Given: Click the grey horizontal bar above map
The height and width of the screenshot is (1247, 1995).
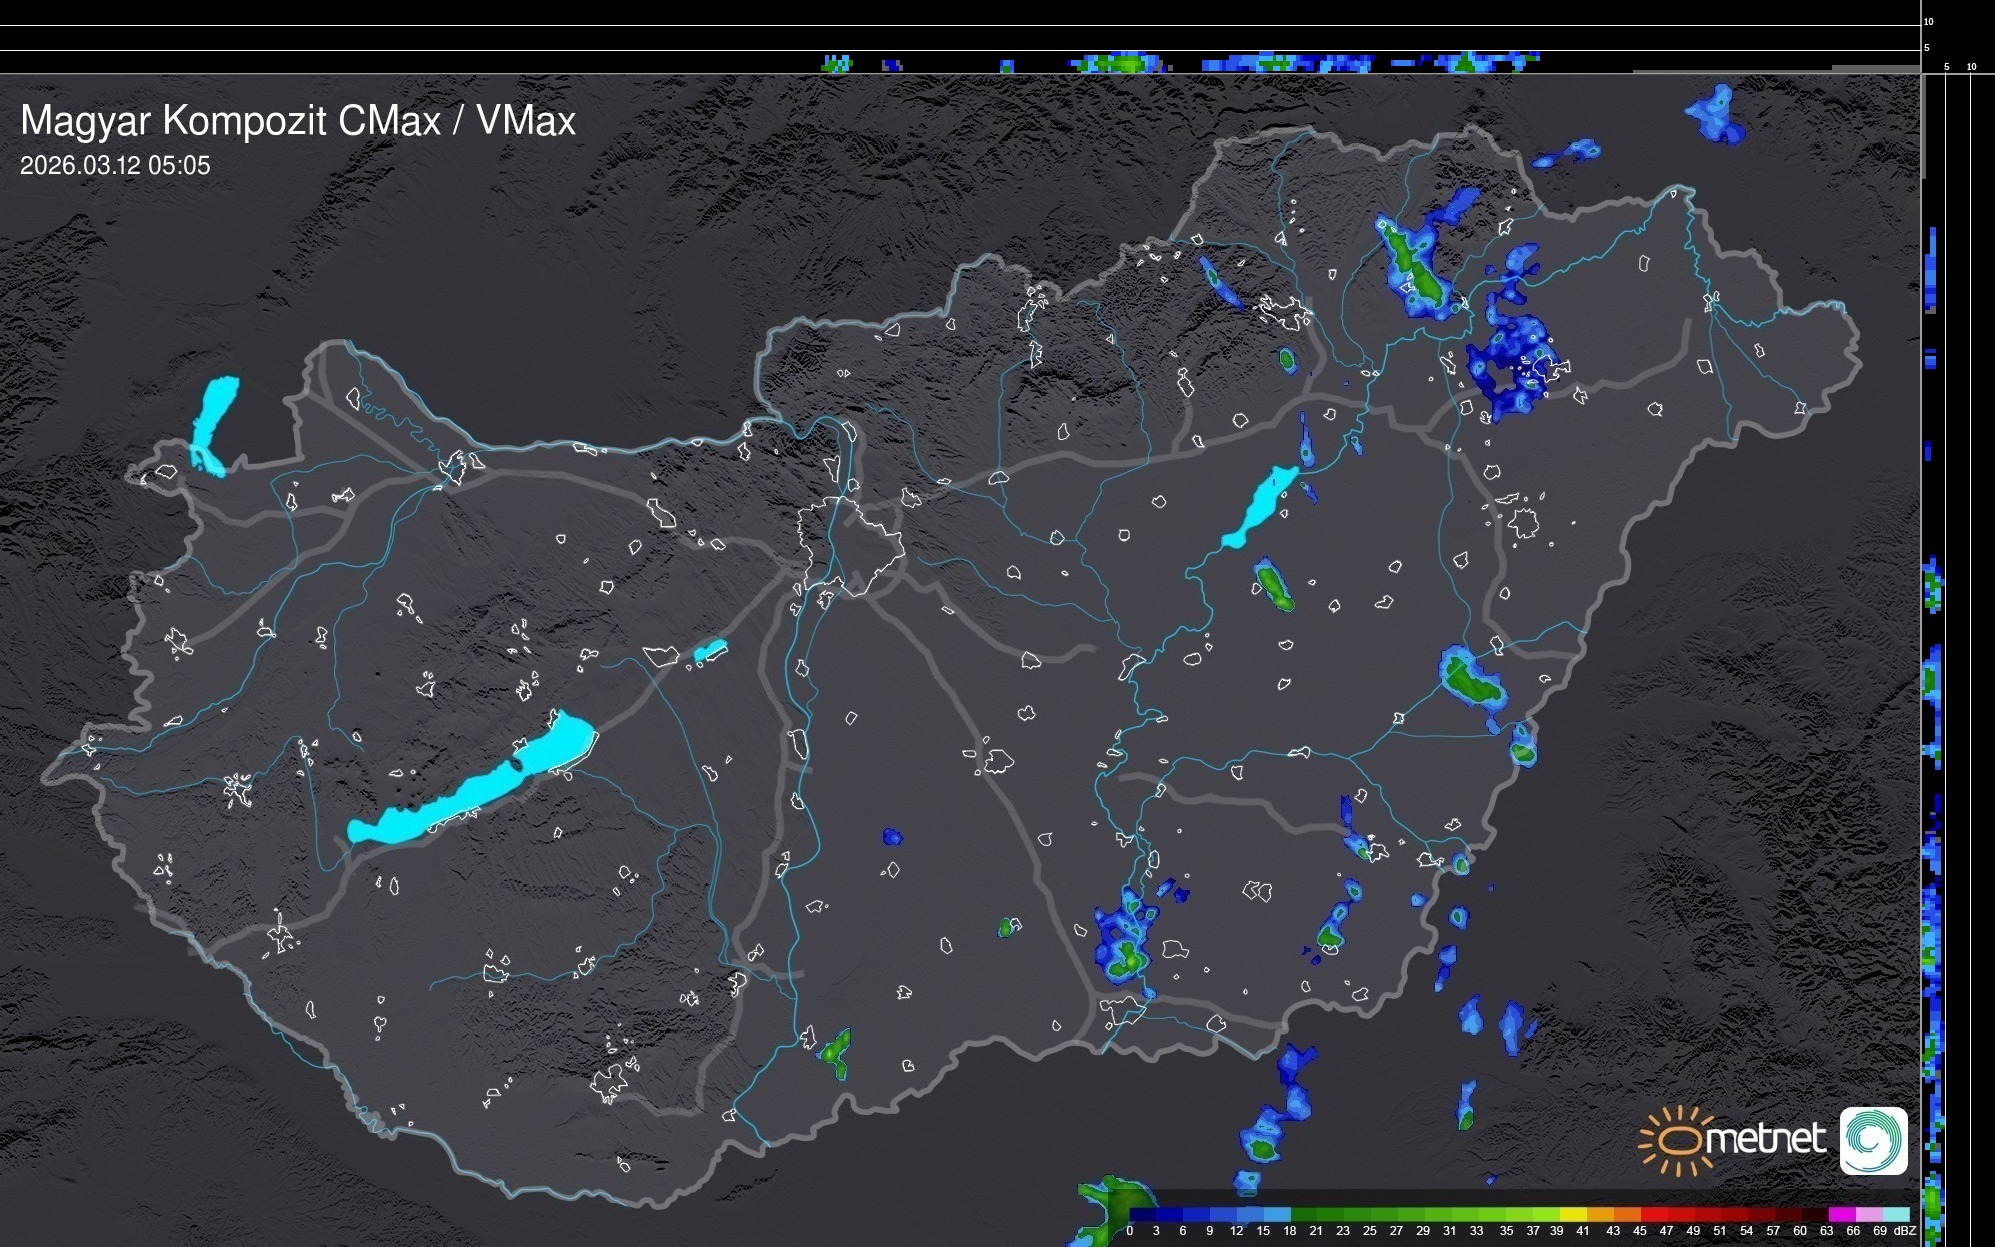Looking at the screenshot, I should coord(1875,68).
